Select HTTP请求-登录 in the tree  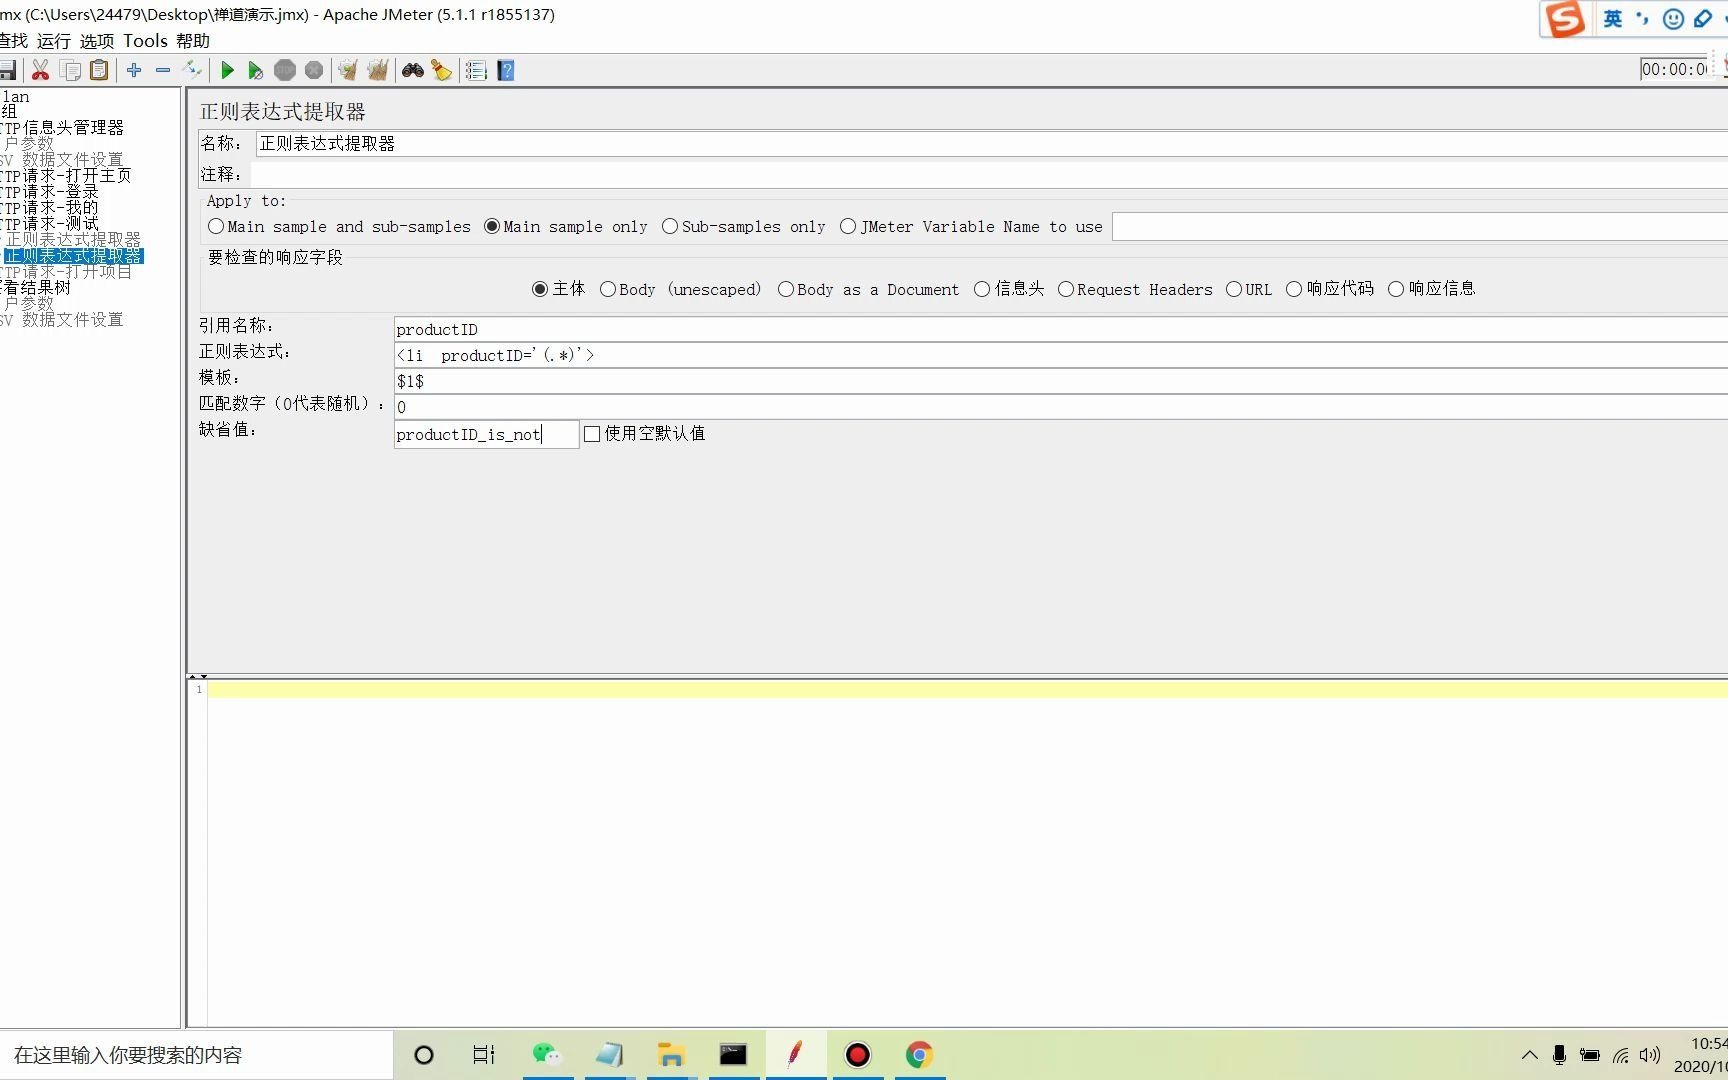[x=49, y=192]
